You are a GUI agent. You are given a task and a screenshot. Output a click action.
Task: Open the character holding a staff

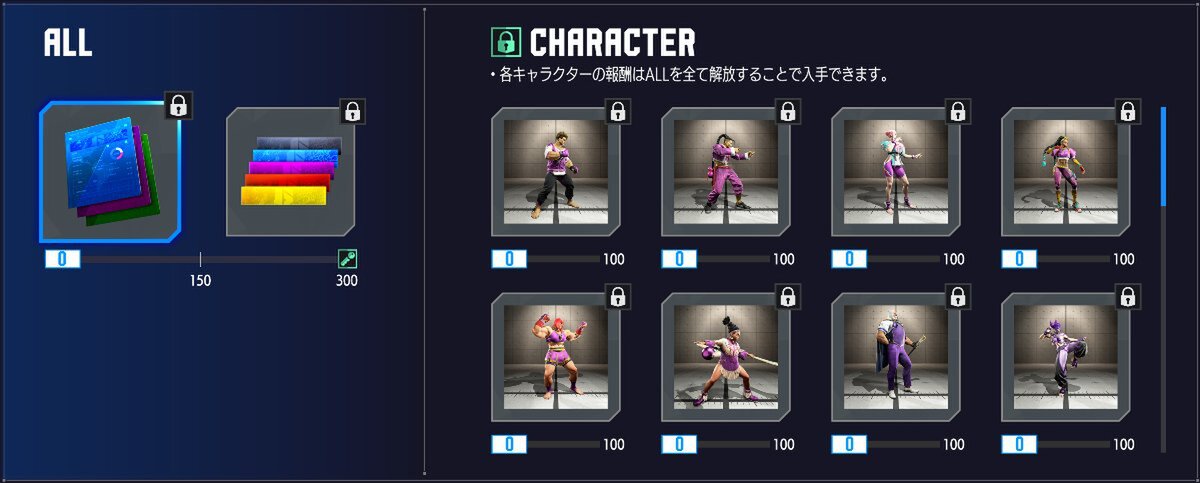point(727,357)
